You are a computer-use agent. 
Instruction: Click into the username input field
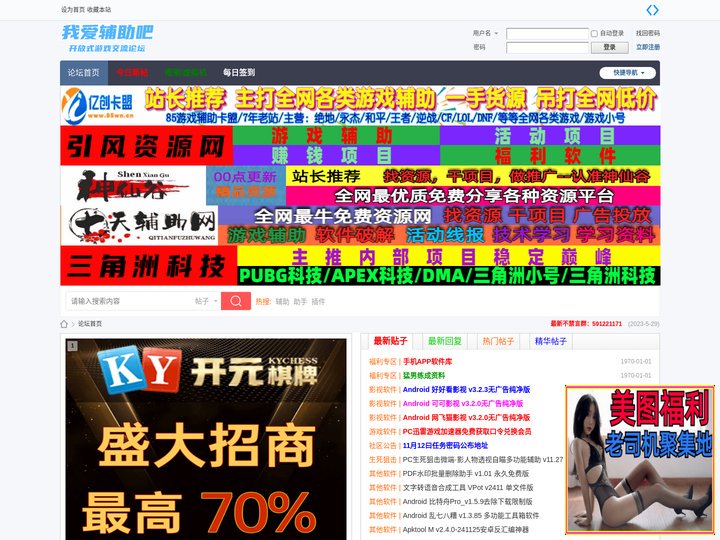(x=547, y=34)
